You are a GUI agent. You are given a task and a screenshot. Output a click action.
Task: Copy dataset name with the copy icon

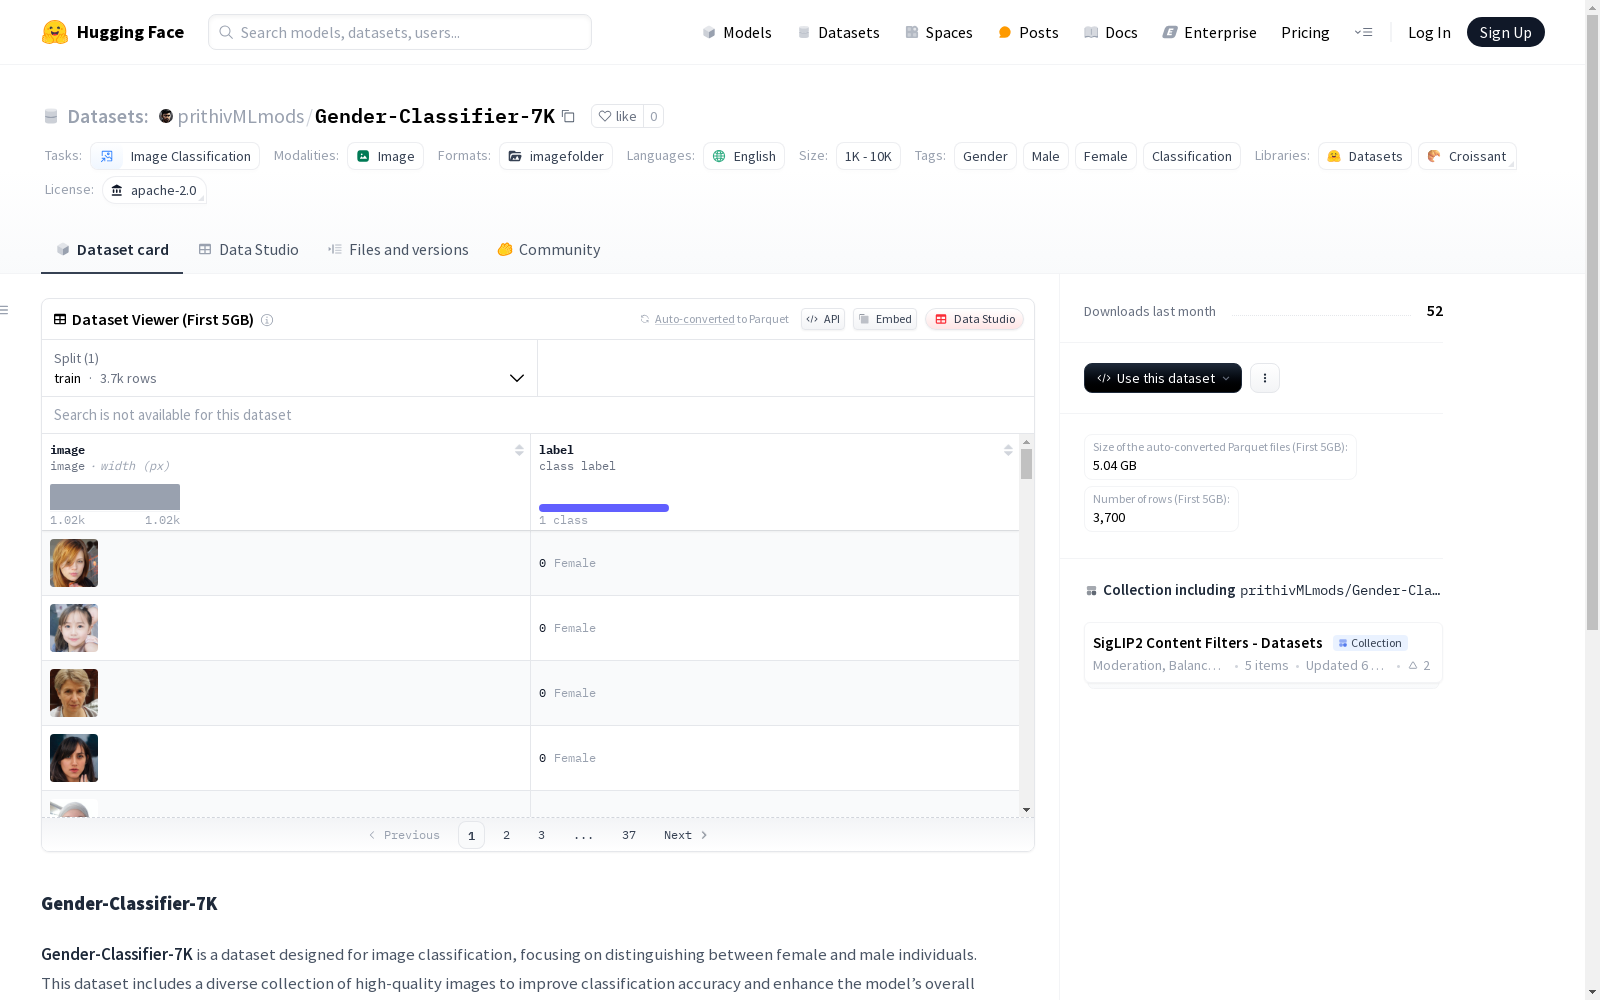pyautogui.click(x=568, y=116)
